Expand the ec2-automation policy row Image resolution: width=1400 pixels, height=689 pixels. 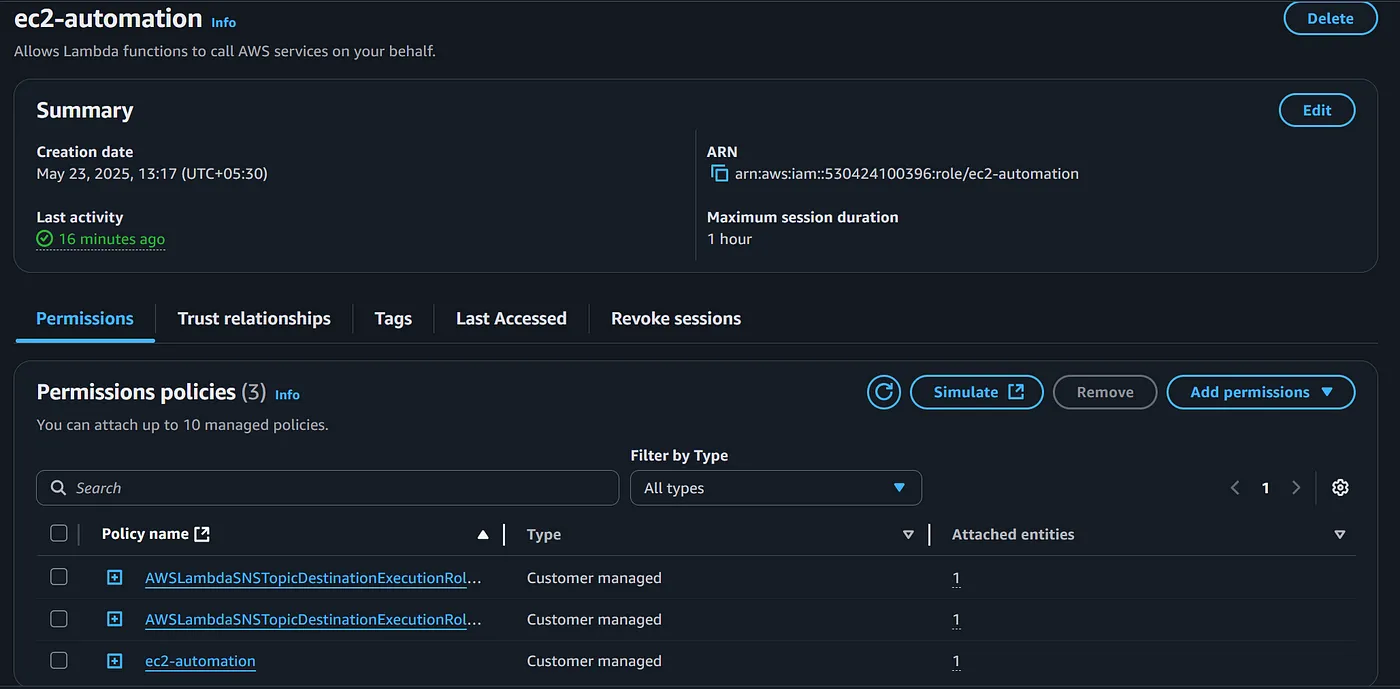[x=115, y=661]
